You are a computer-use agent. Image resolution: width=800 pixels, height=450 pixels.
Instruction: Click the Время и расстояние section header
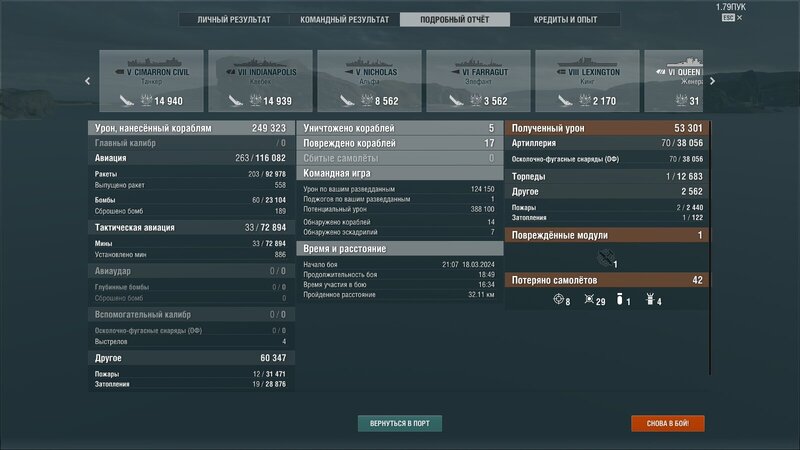click(399, 249)
